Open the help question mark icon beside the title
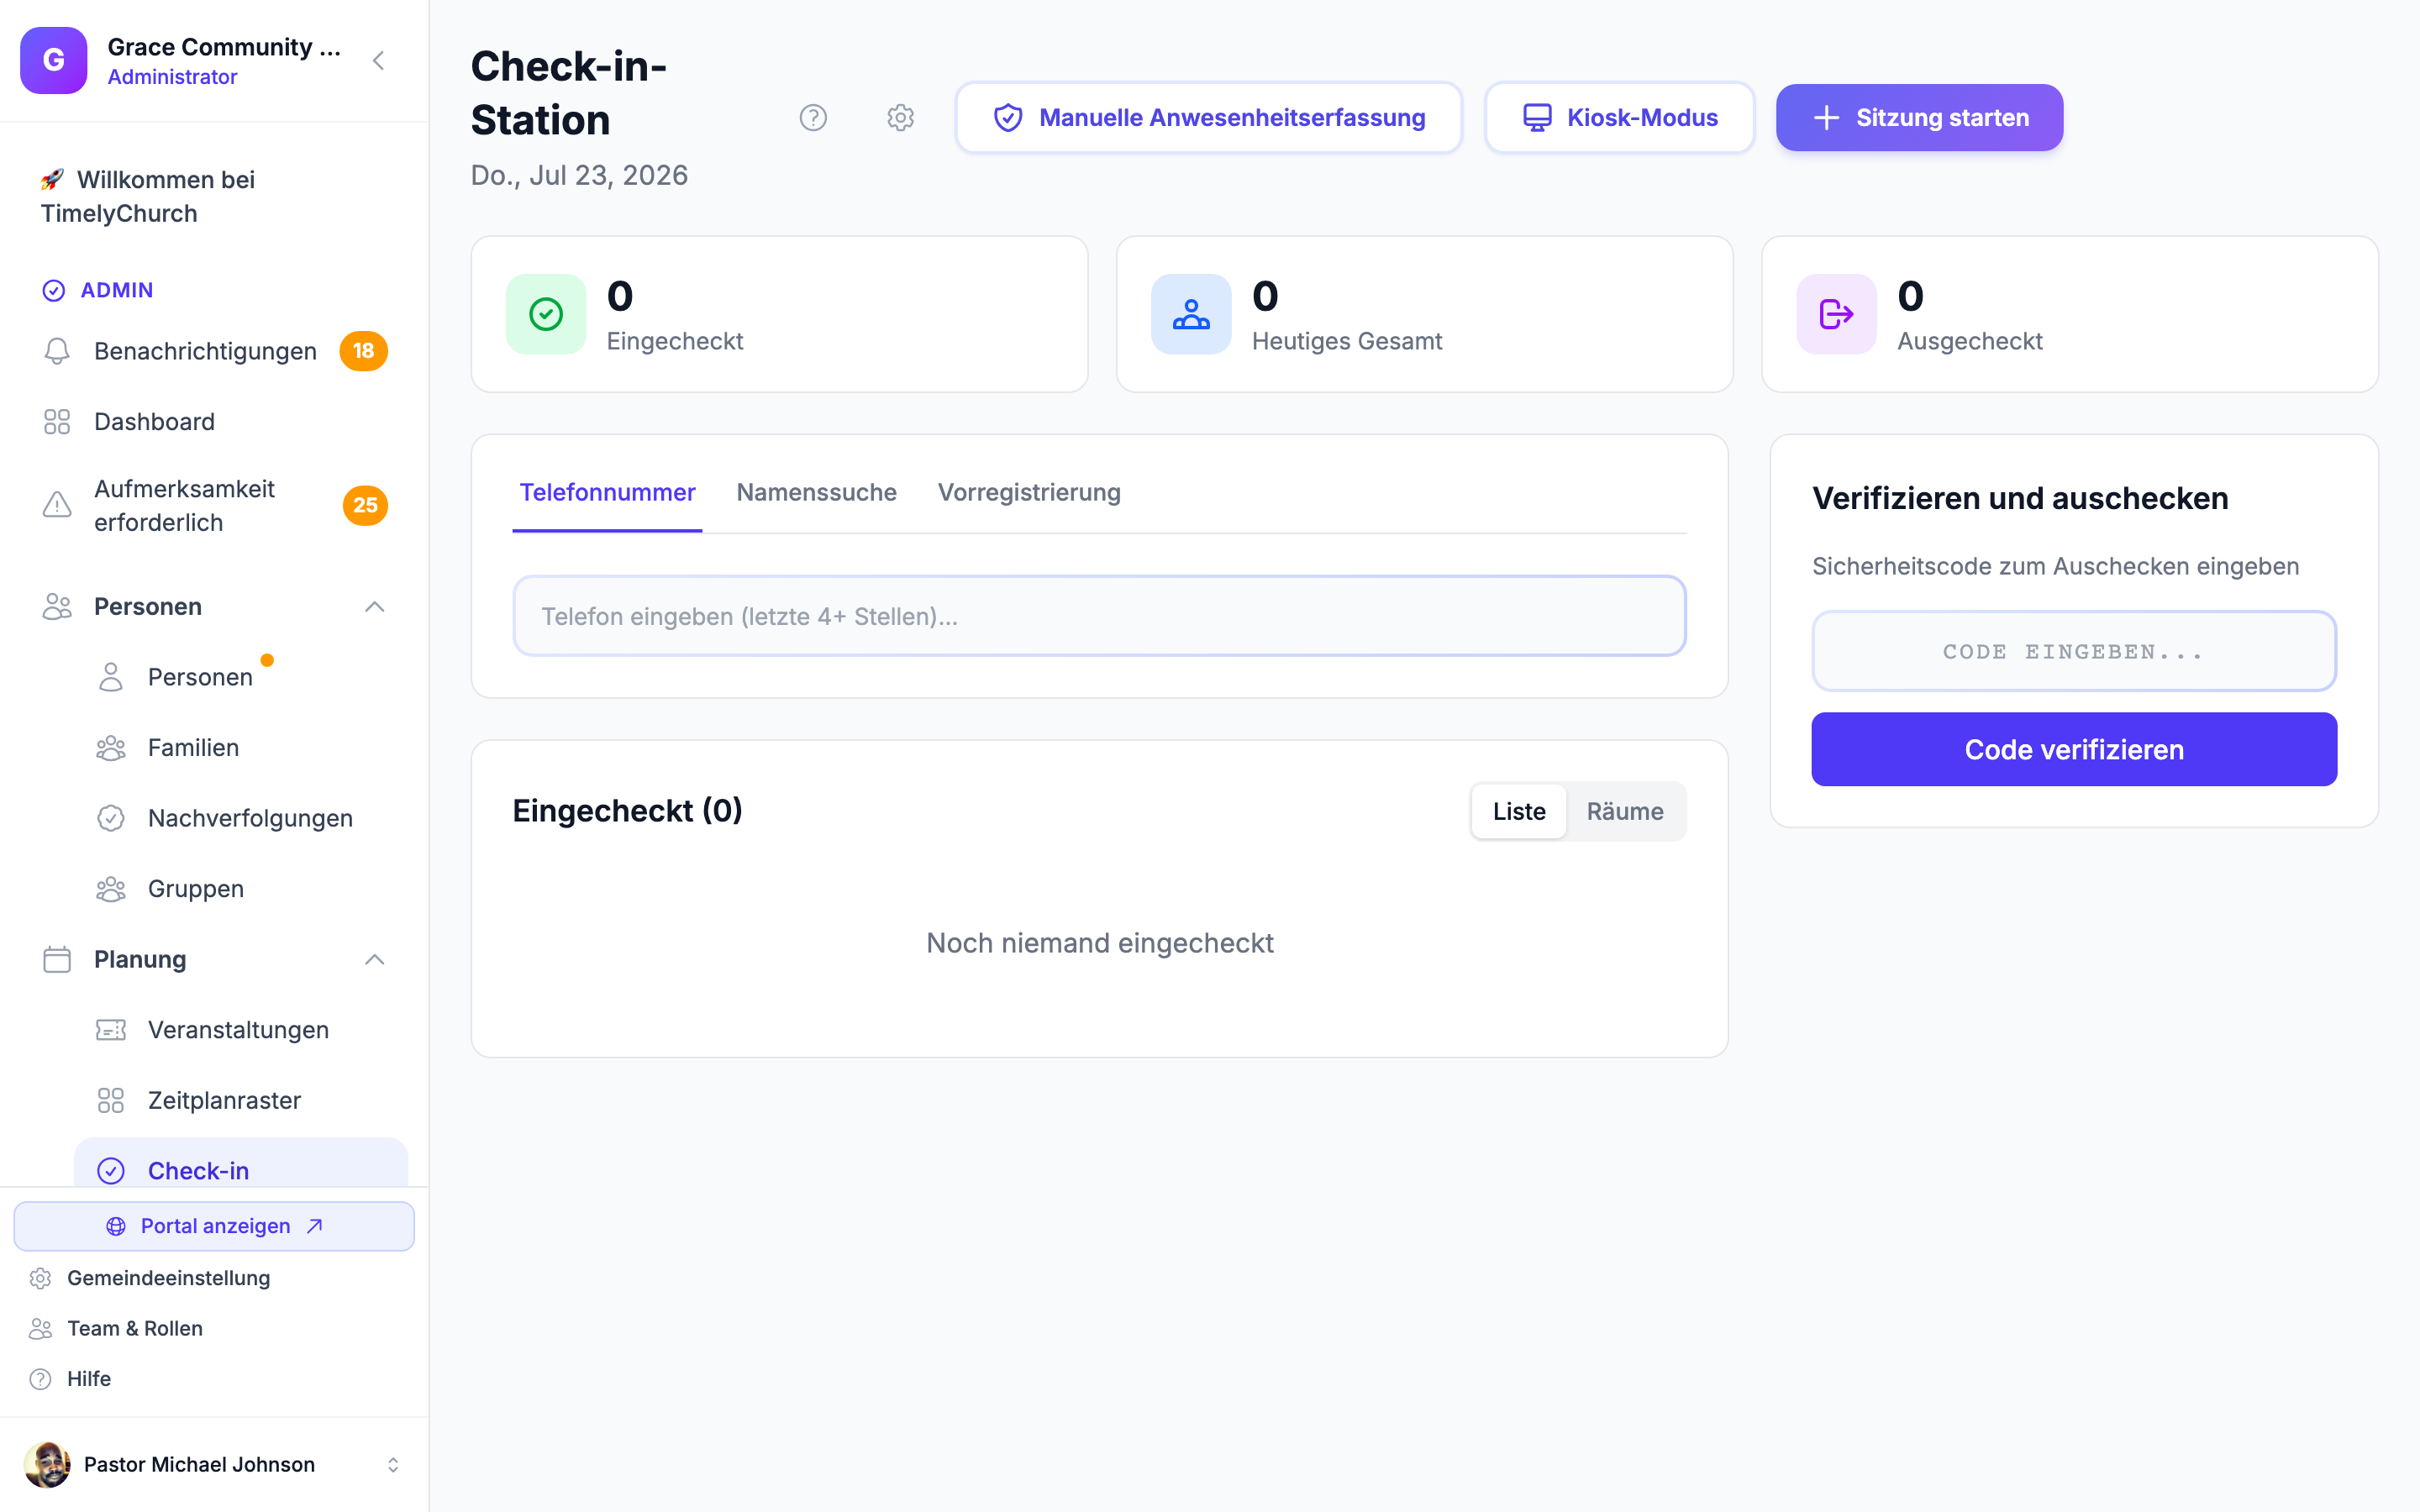Viewport: 2420px width, 1512px height. point(813,118)
